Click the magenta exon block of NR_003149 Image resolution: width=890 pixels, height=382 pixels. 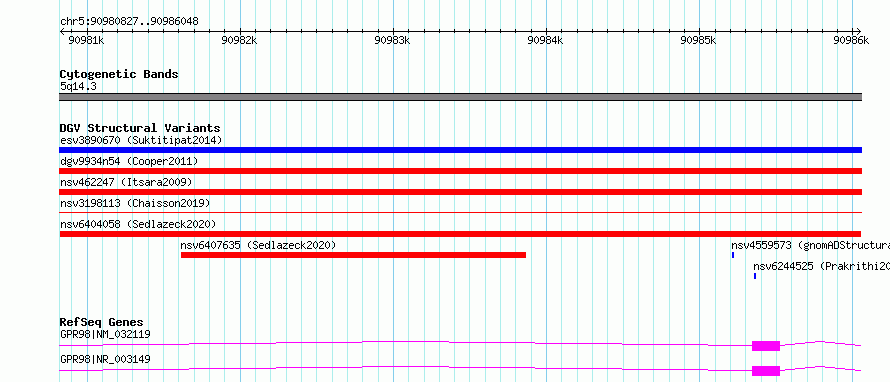pos(766,371)
